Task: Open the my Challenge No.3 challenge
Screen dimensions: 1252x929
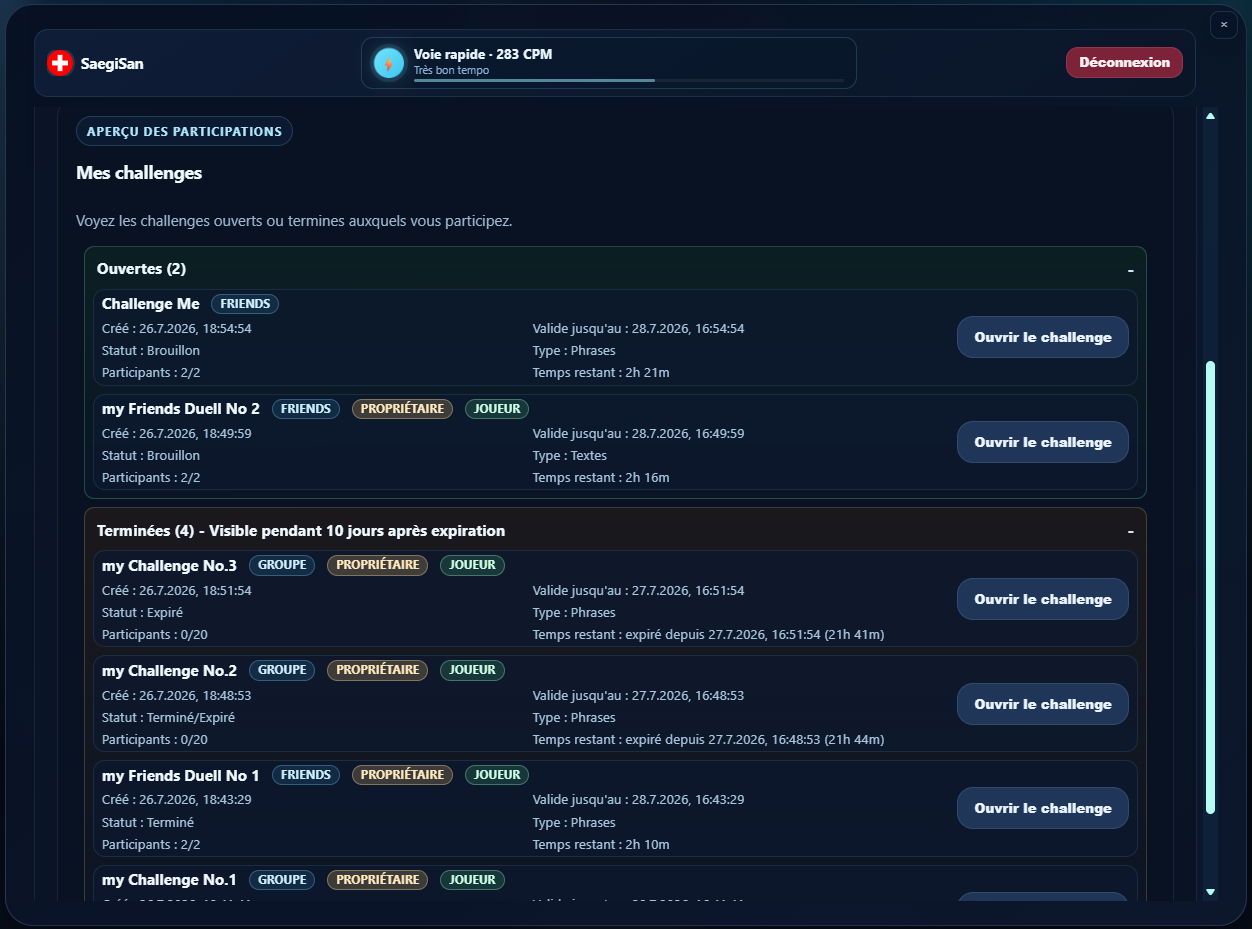Action: tap(1043, 599)
